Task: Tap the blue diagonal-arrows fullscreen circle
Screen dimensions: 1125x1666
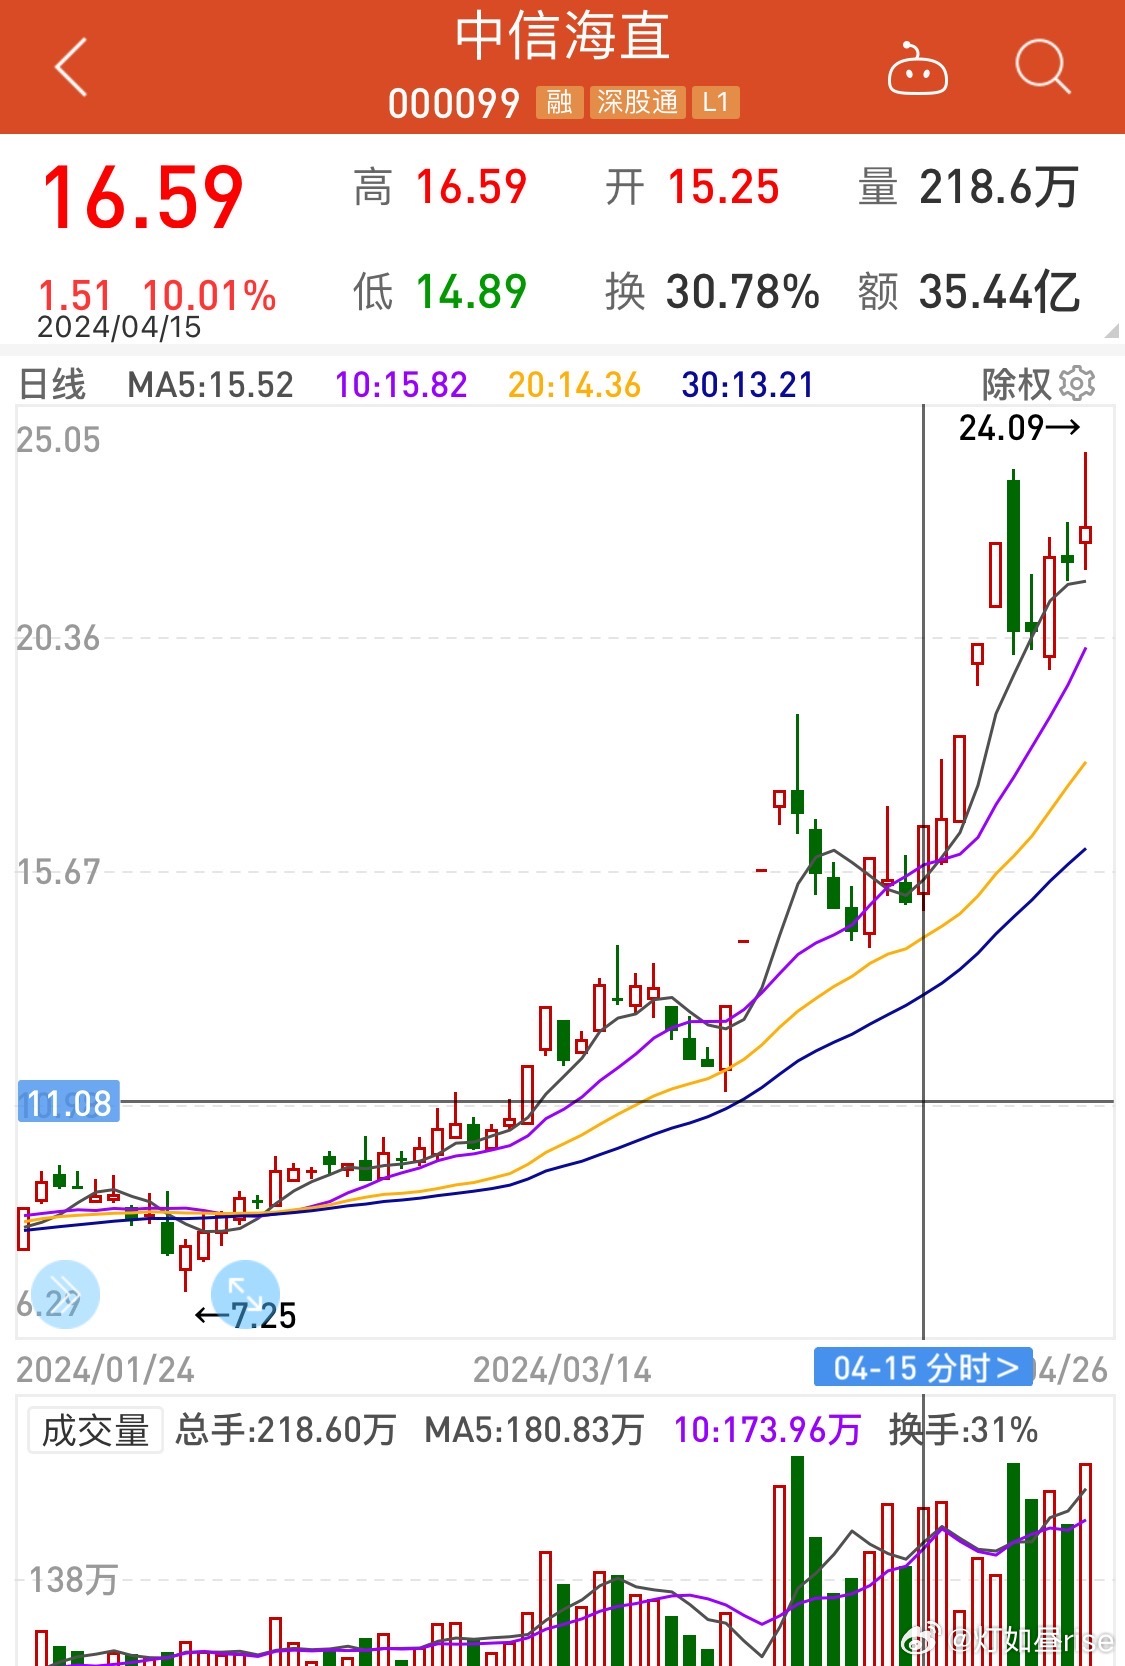Action: tap(245, 1294)
